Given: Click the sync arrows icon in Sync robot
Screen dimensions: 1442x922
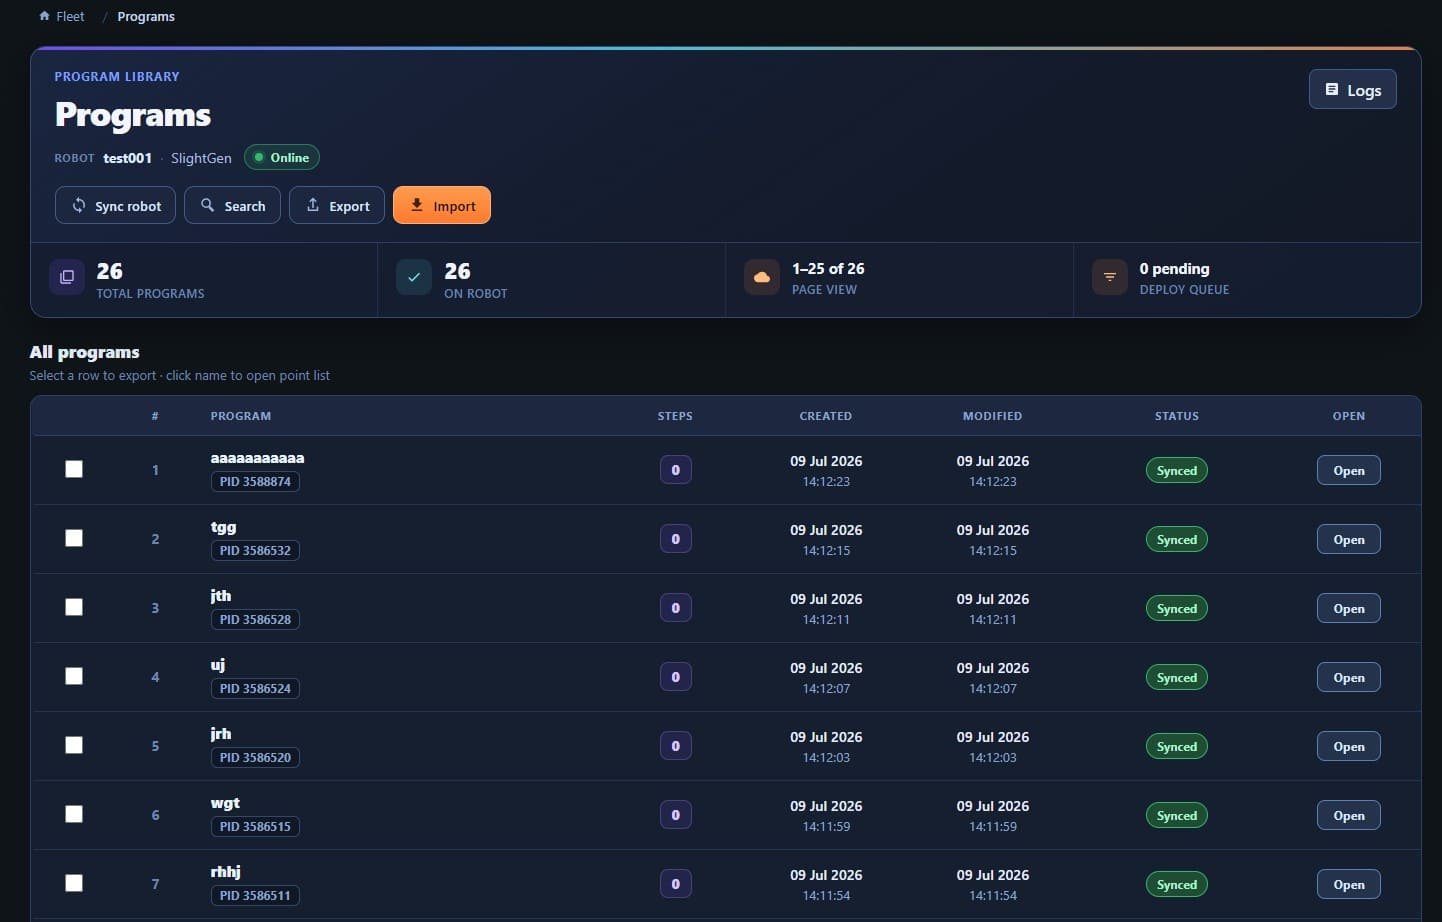Looking at the screenshot, I should pos(78,205).
